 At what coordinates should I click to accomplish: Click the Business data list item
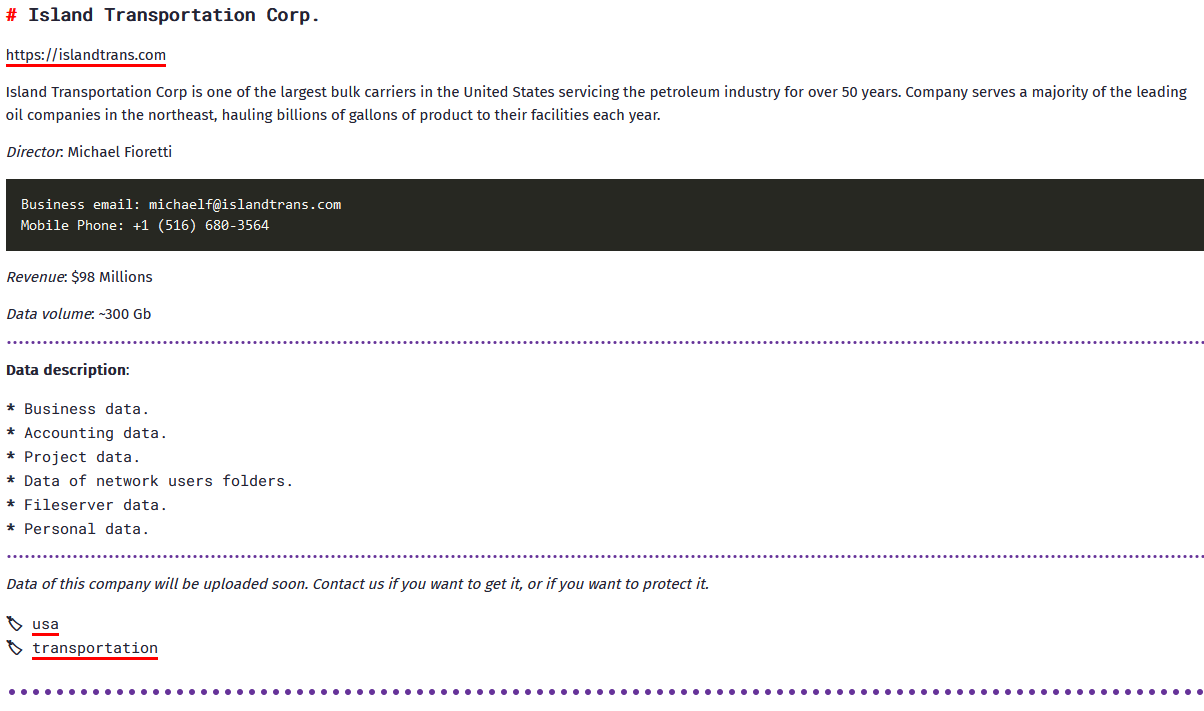[86, 409]
